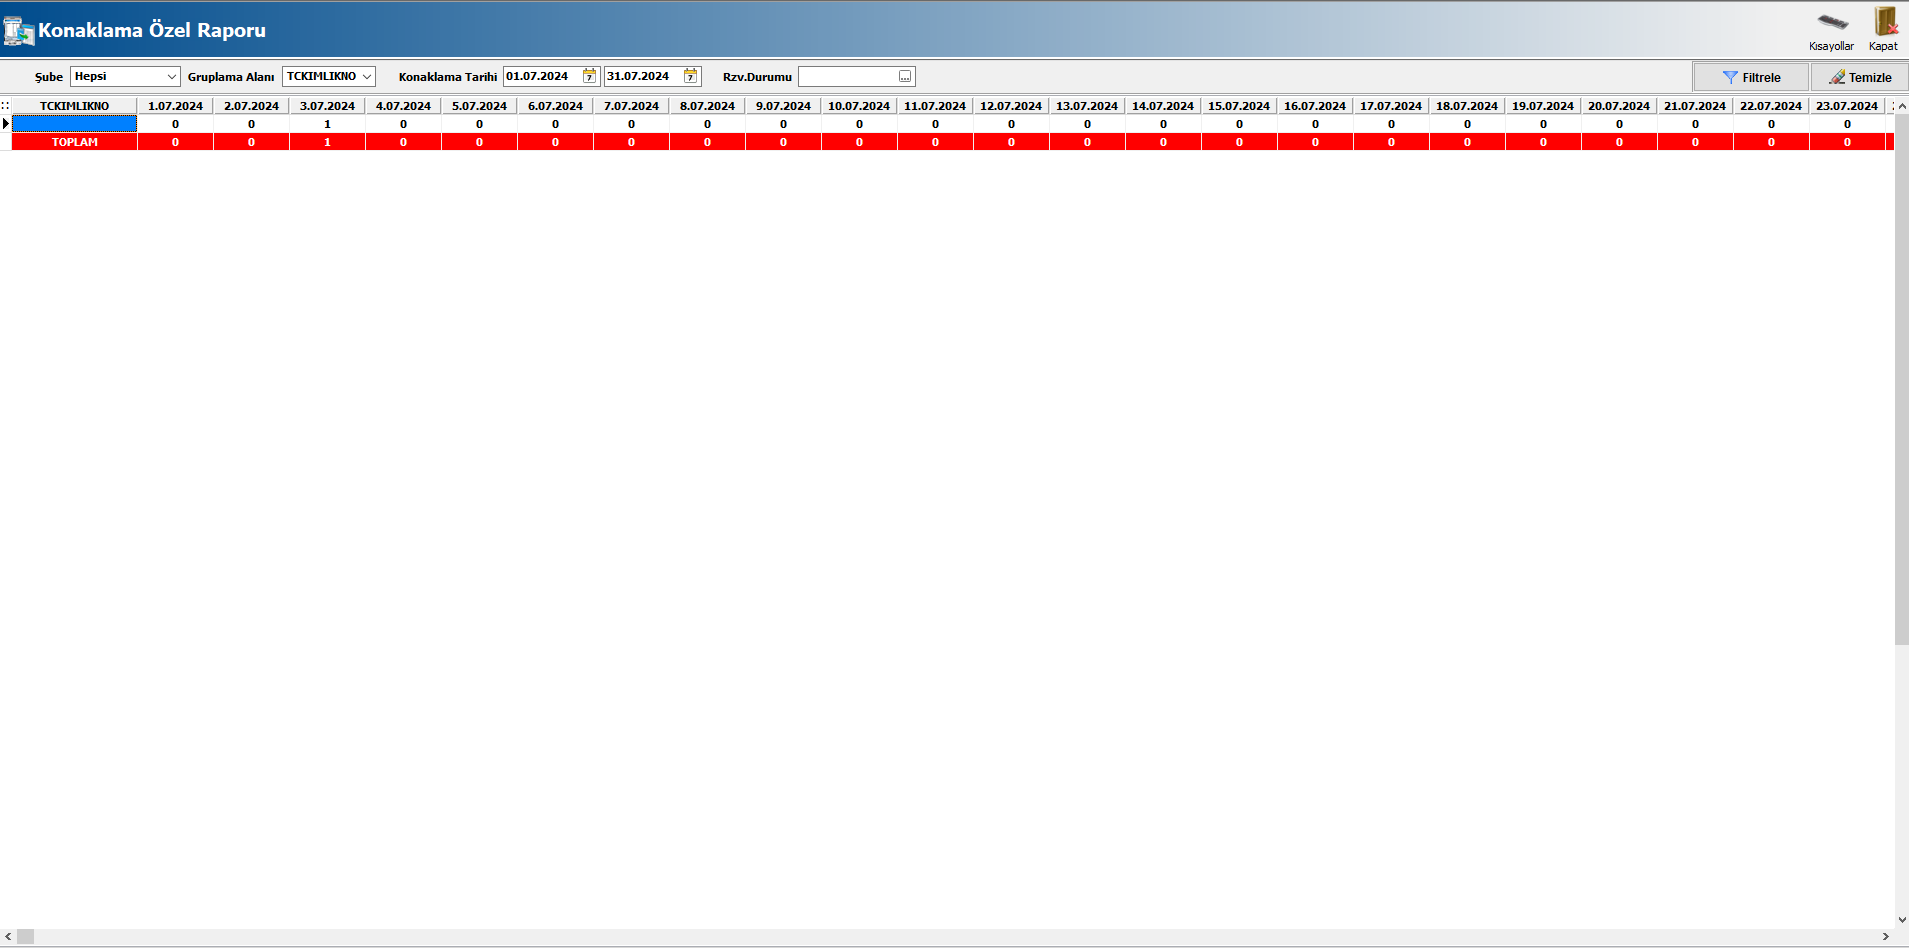
Task: Select TOPLAM value 1 under 3.07.2024
Action: [x=327, y=142]
